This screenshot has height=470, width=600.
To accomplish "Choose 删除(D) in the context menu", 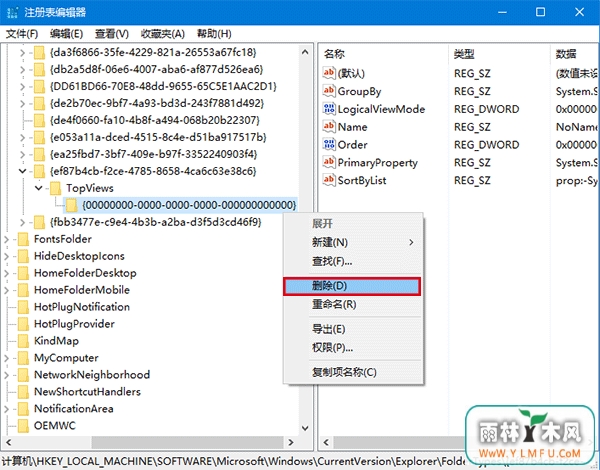I will 352,286.
